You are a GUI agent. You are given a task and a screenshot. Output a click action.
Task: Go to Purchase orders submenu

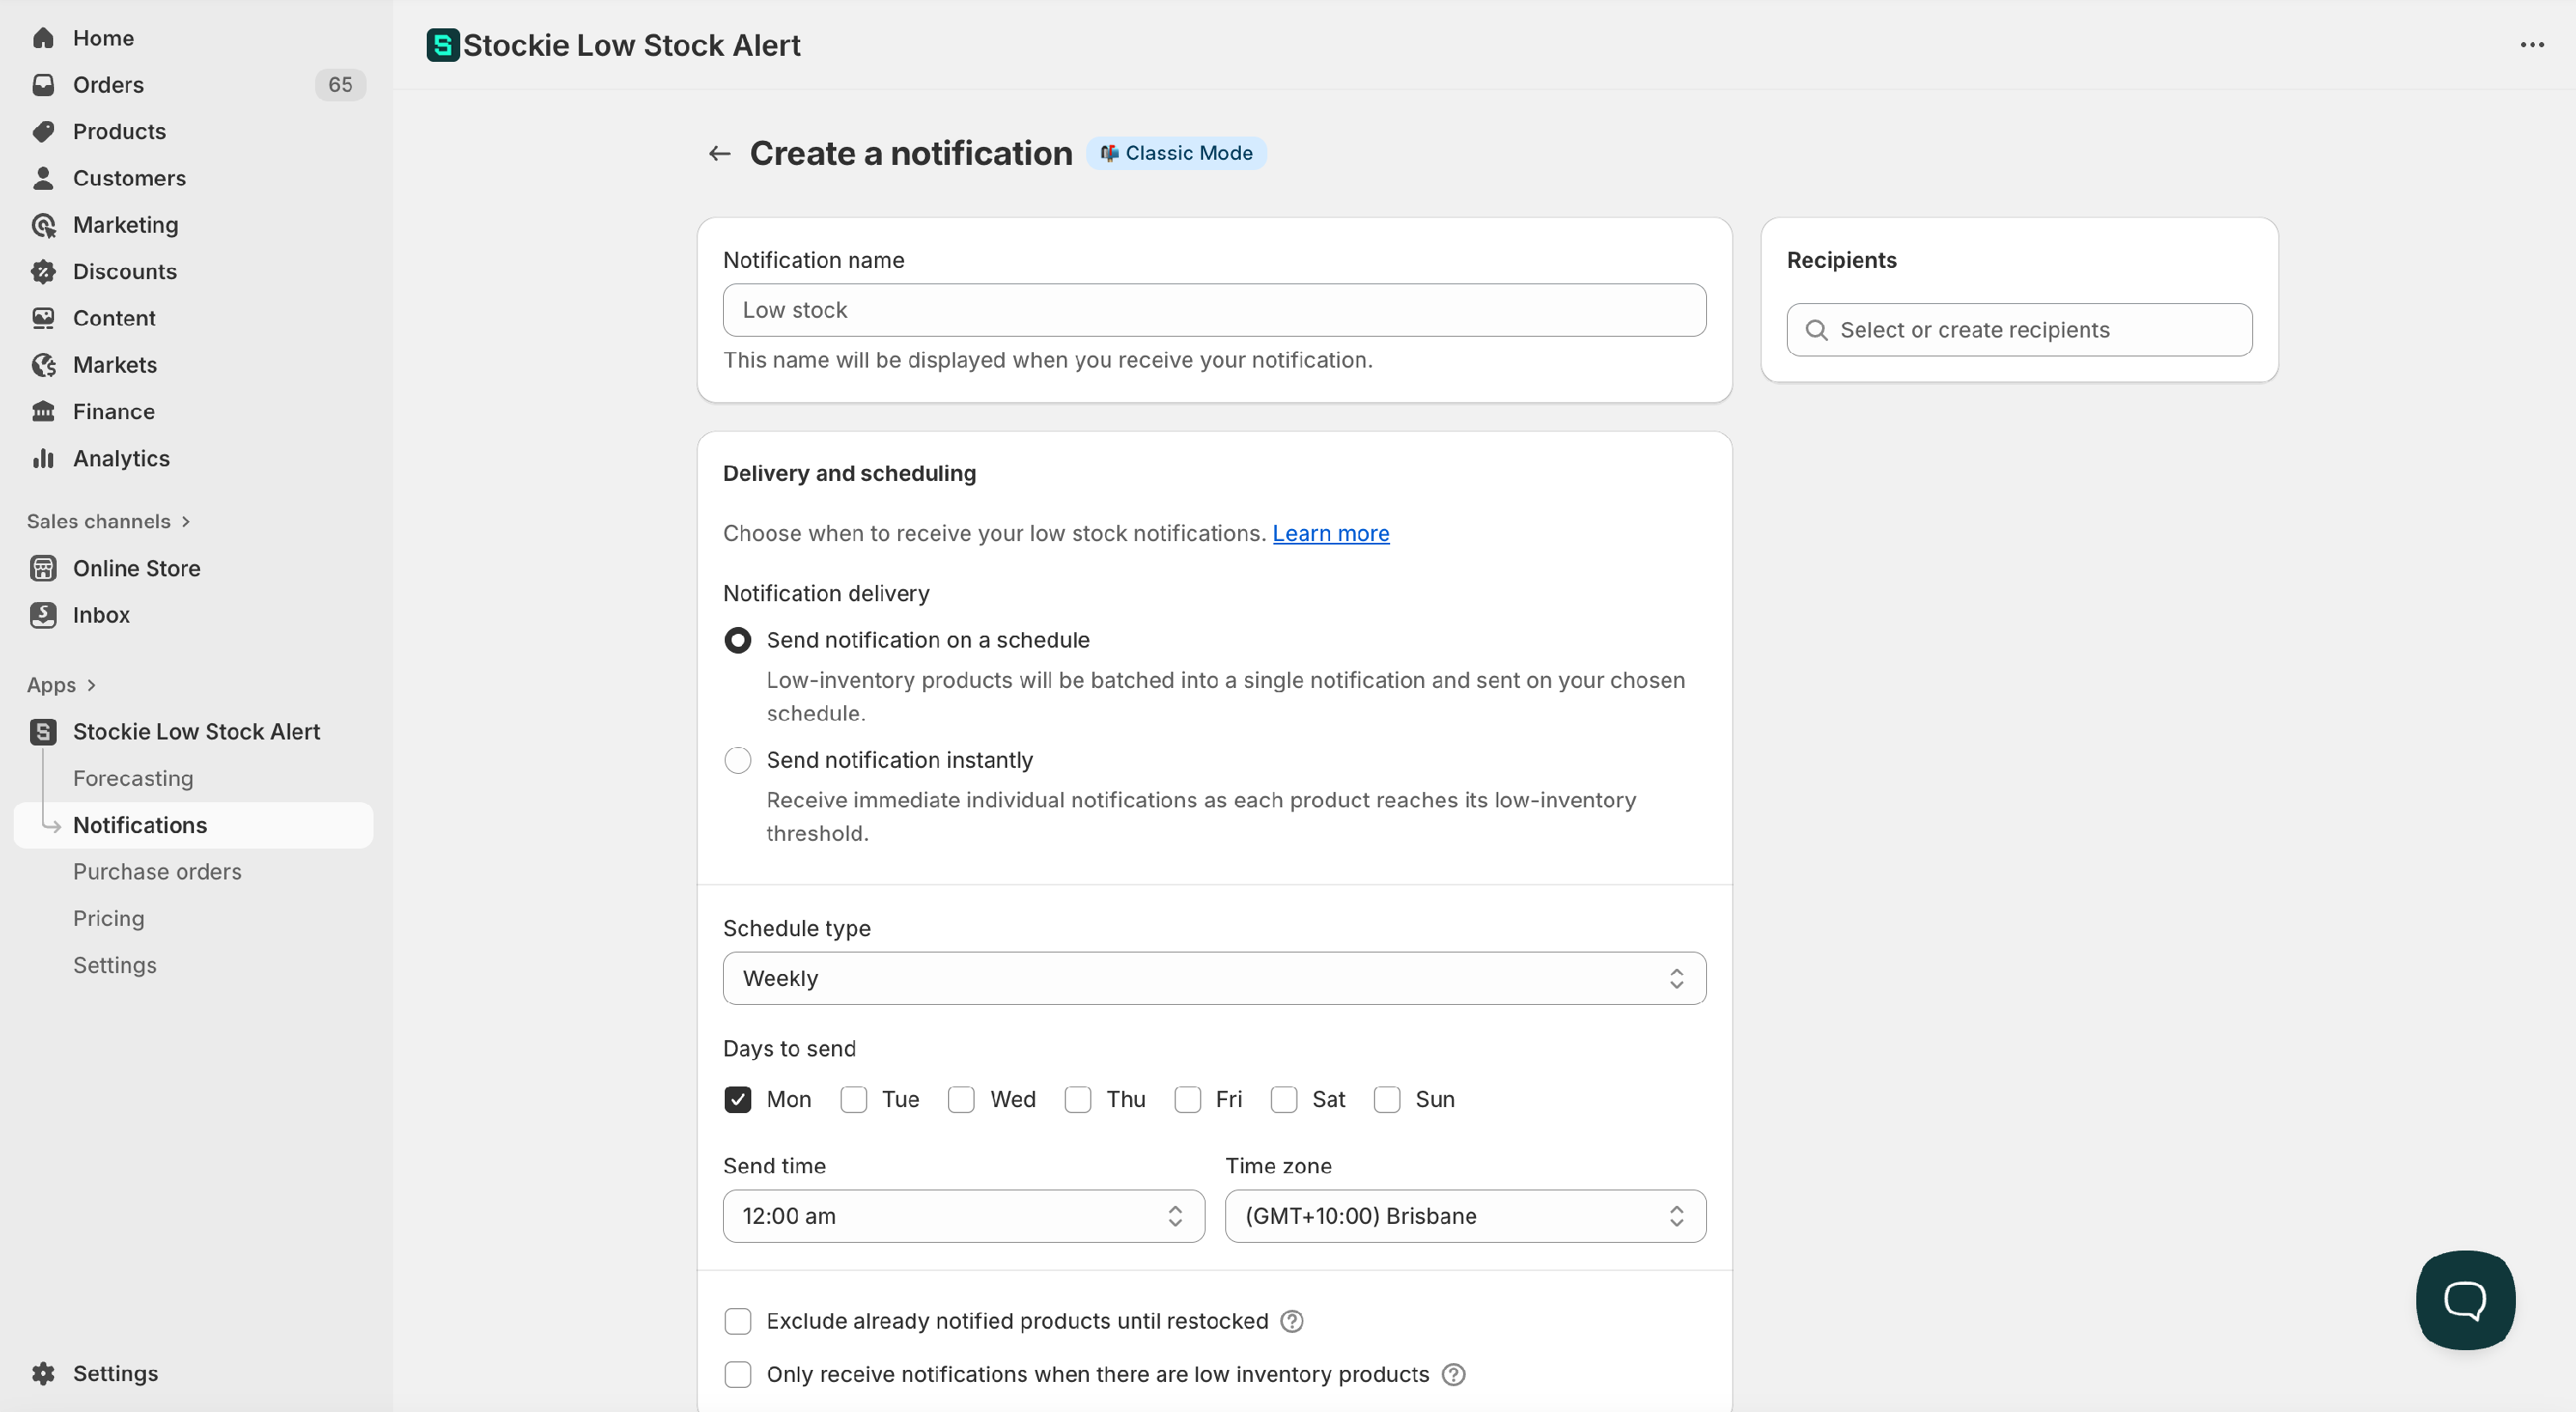pos(157,871)
